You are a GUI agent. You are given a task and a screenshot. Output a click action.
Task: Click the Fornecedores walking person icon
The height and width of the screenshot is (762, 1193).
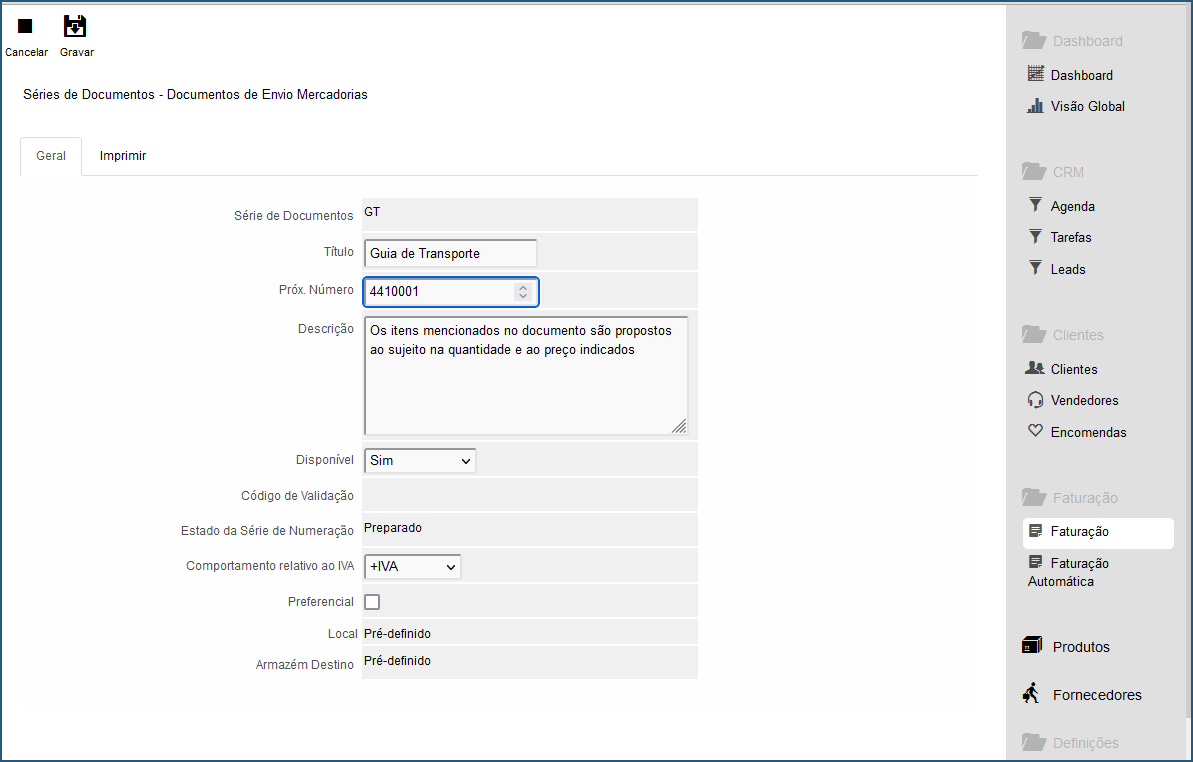pyautogui.click(x=1032, y=693)
